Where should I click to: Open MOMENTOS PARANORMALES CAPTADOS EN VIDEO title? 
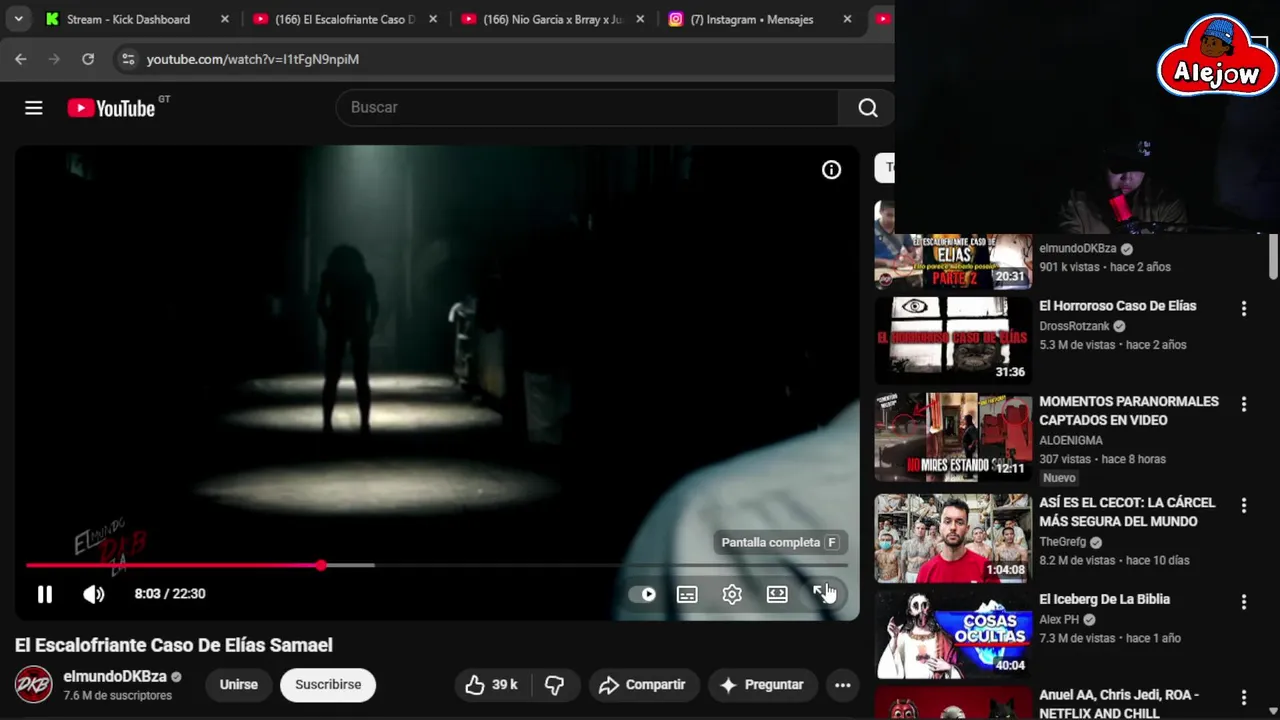coord(1129,411)
